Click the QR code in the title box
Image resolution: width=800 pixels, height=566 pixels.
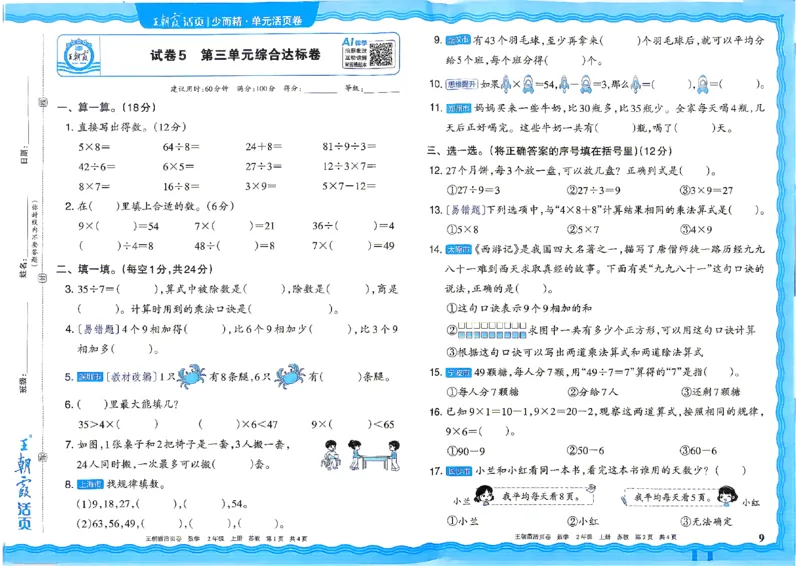pyautogui.click(x=381, y=54)
